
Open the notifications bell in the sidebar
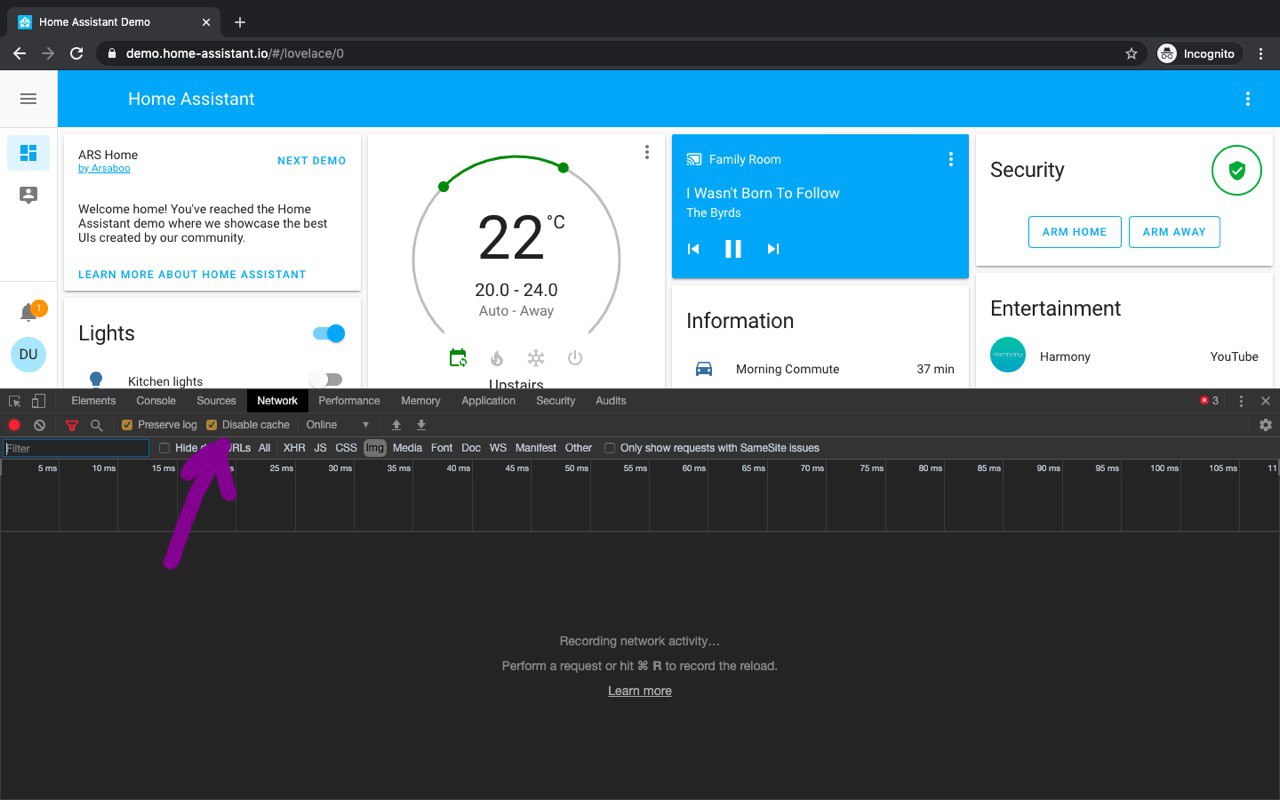[29, 312]
